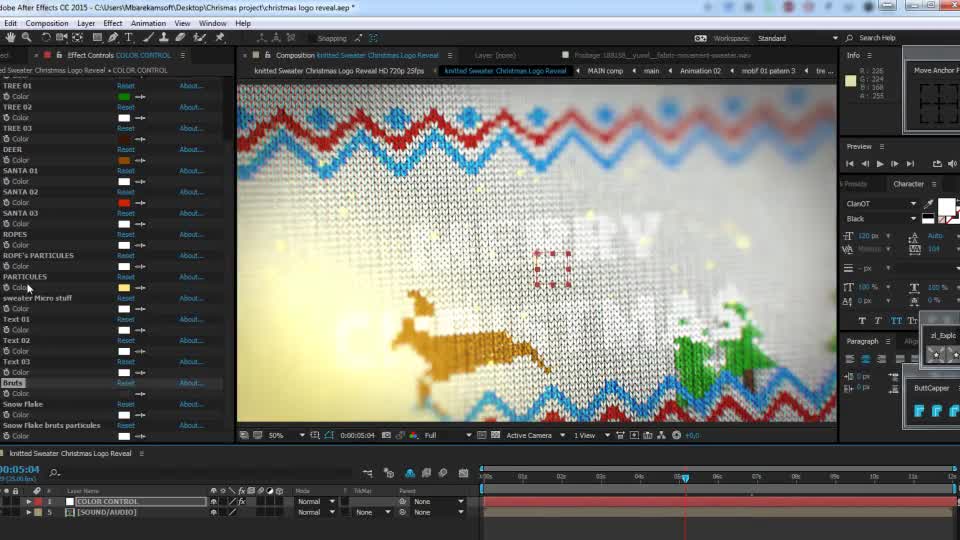Open the Animation menu
Image resolution: width=960 pixels, height=540 pixels.
click(148, 23)
